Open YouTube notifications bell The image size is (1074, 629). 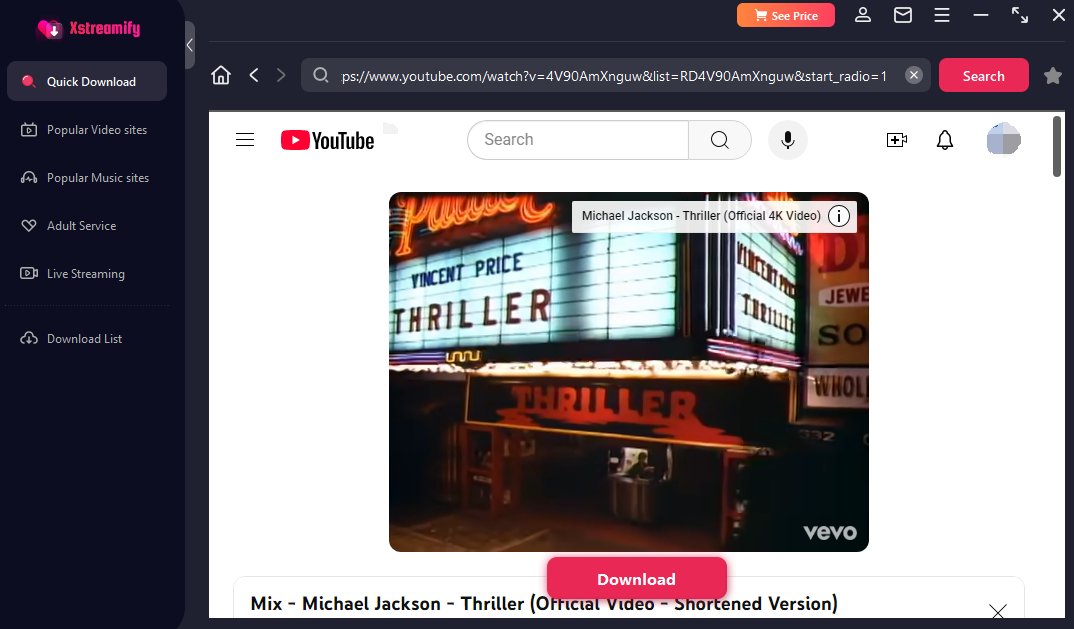(x=945, y=140)
